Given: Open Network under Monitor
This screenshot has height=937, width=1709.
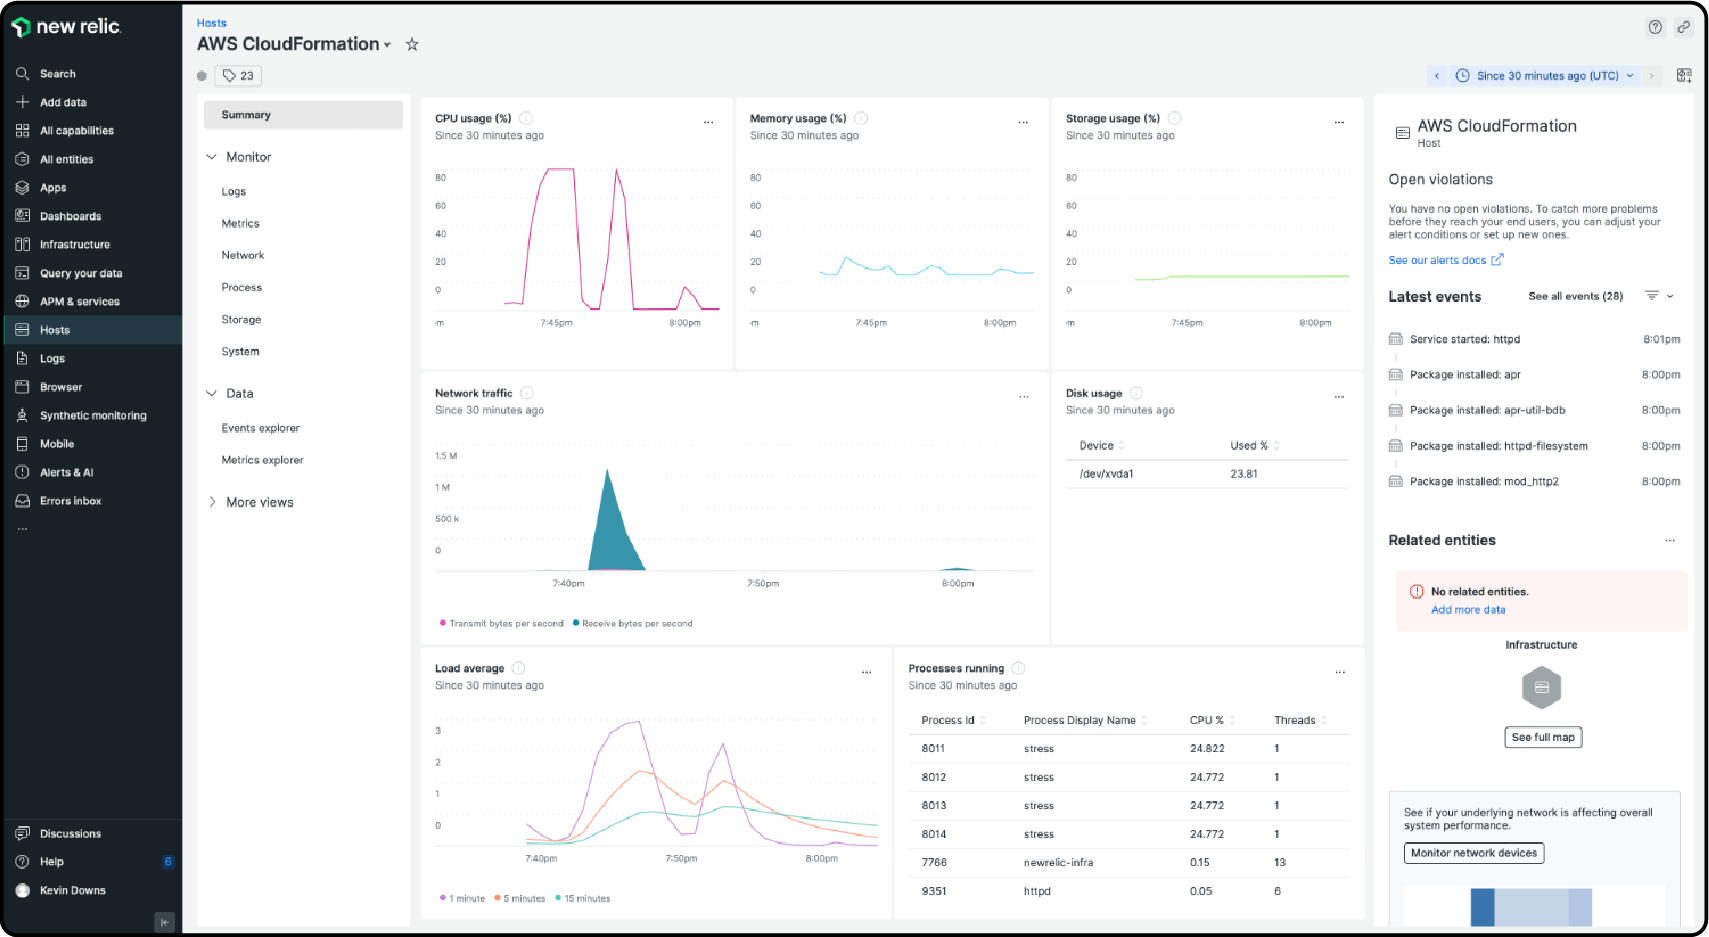Looking at the screenshot, I should [243, 256].
